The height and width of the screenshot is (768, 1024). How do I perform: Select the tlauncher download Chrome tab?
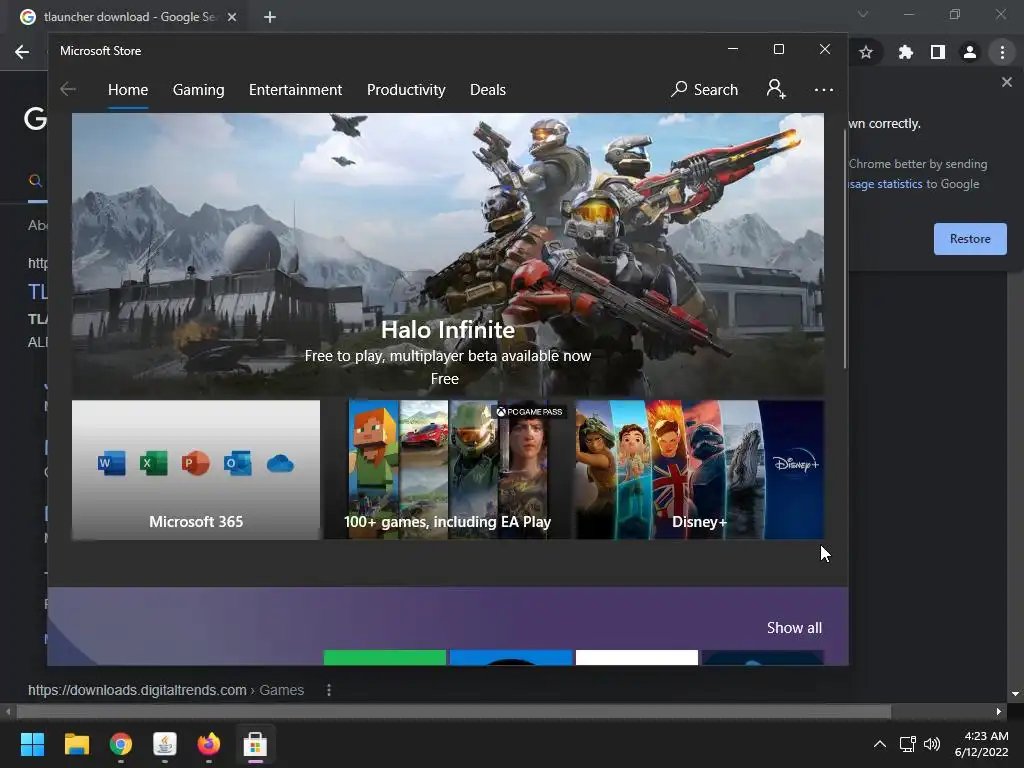[129, 17]
